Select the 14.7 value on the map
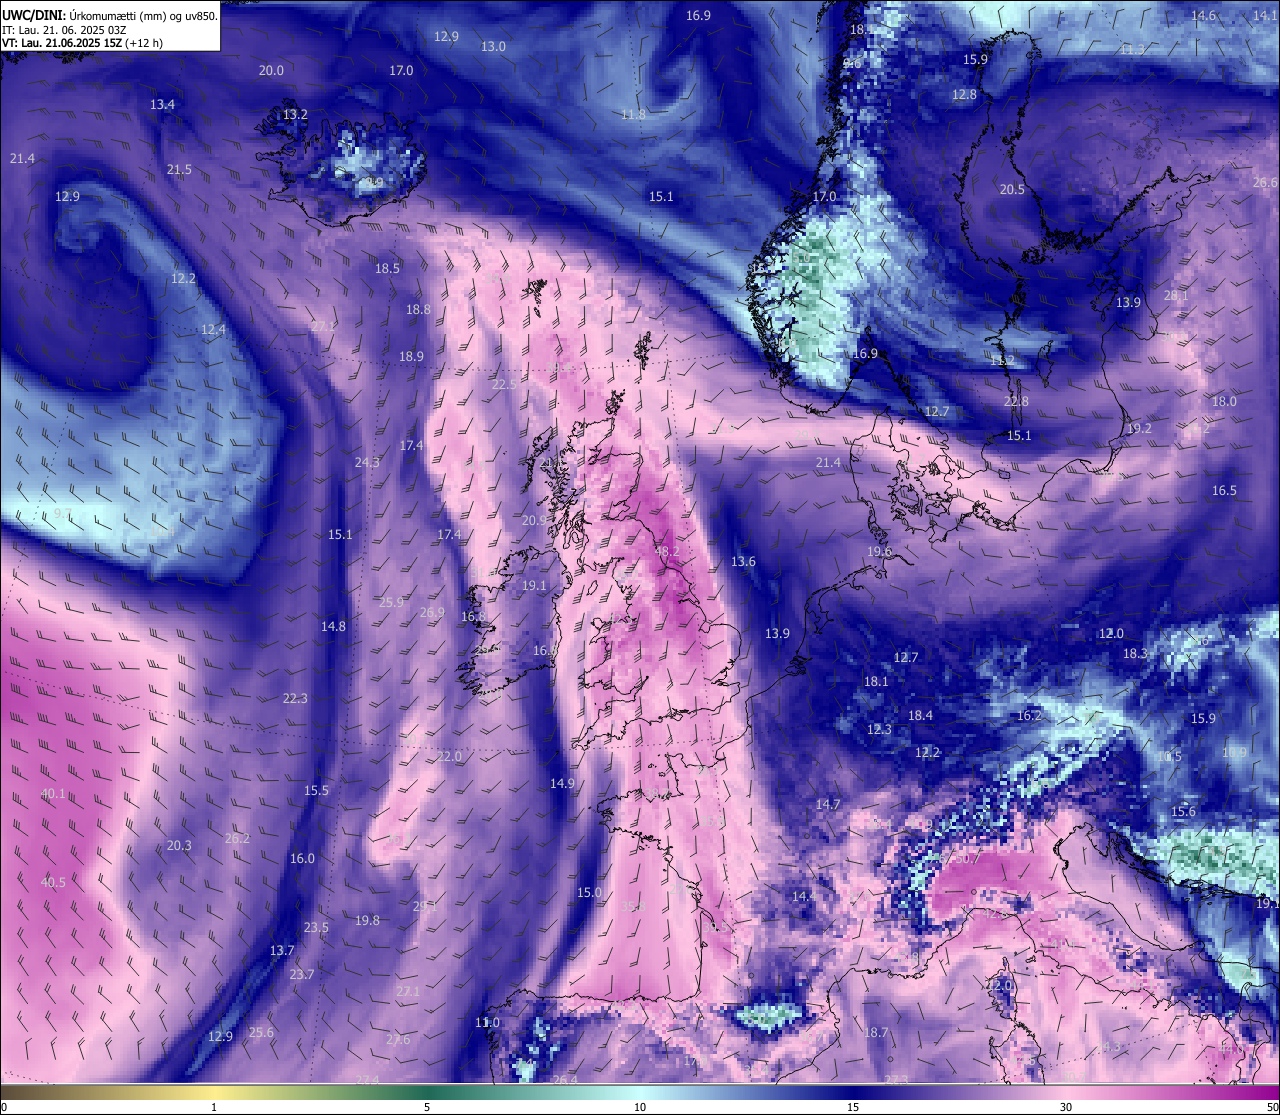The image size is (1280, 1115). 828,804
